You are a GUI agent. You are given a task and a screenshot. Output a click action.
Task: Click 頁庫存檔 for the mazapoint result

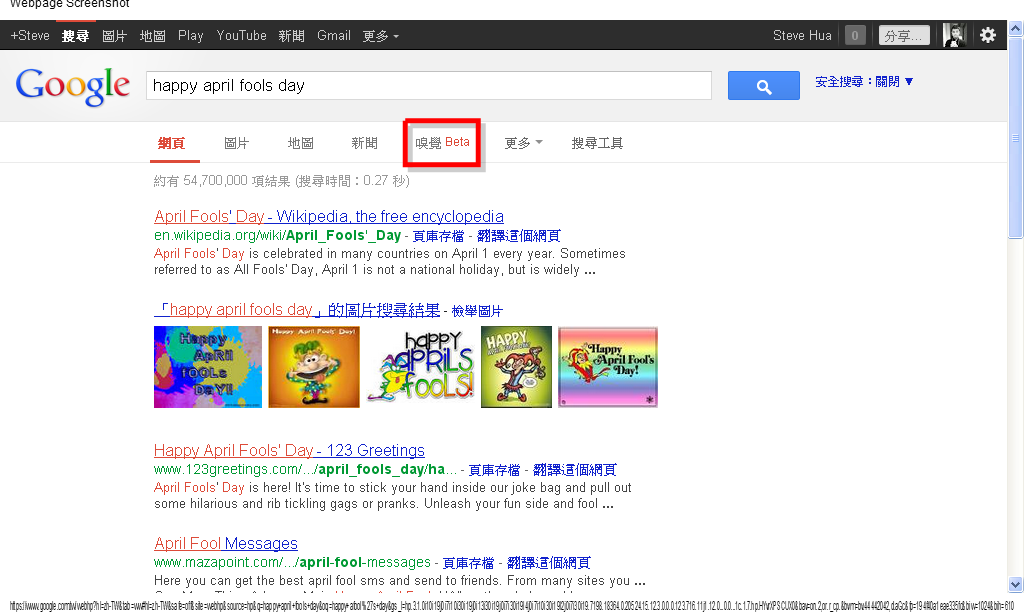[468, 563]
